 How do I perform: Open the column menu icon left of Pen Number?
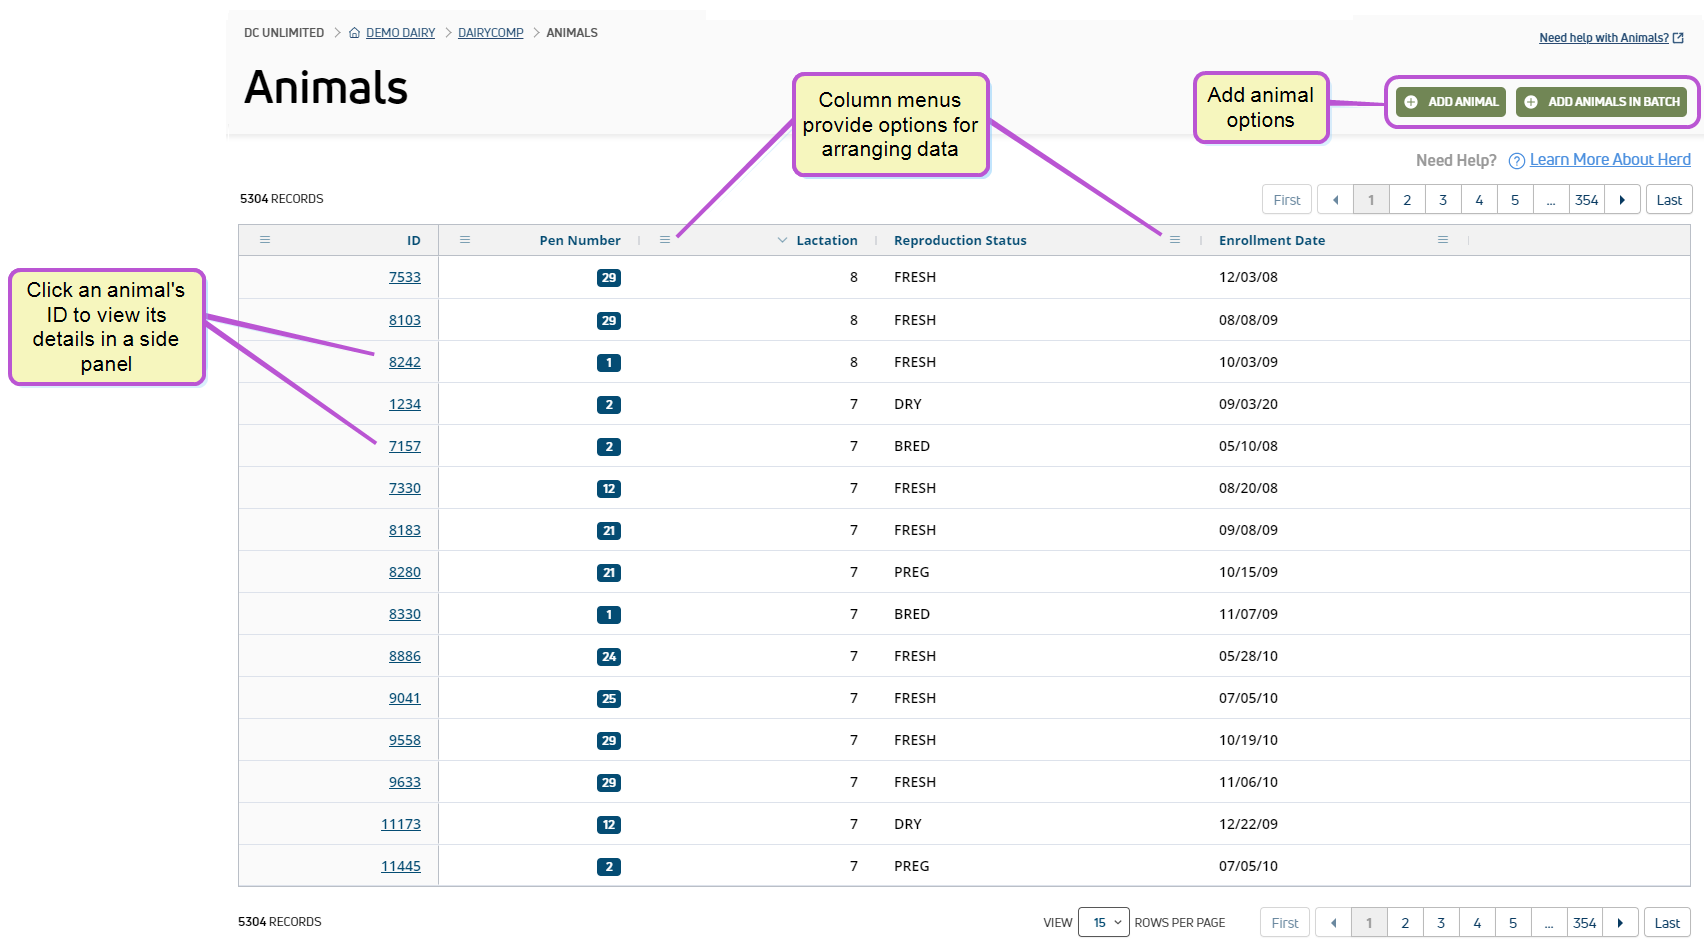pos(465,240)
